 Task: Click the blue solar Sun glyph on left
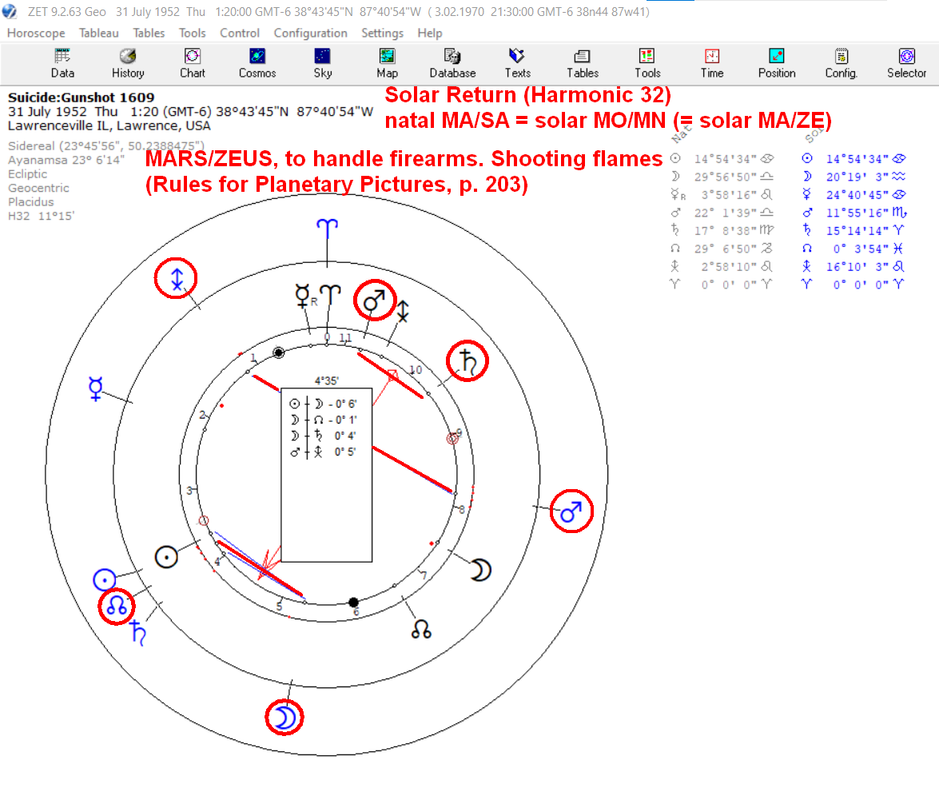105,580
